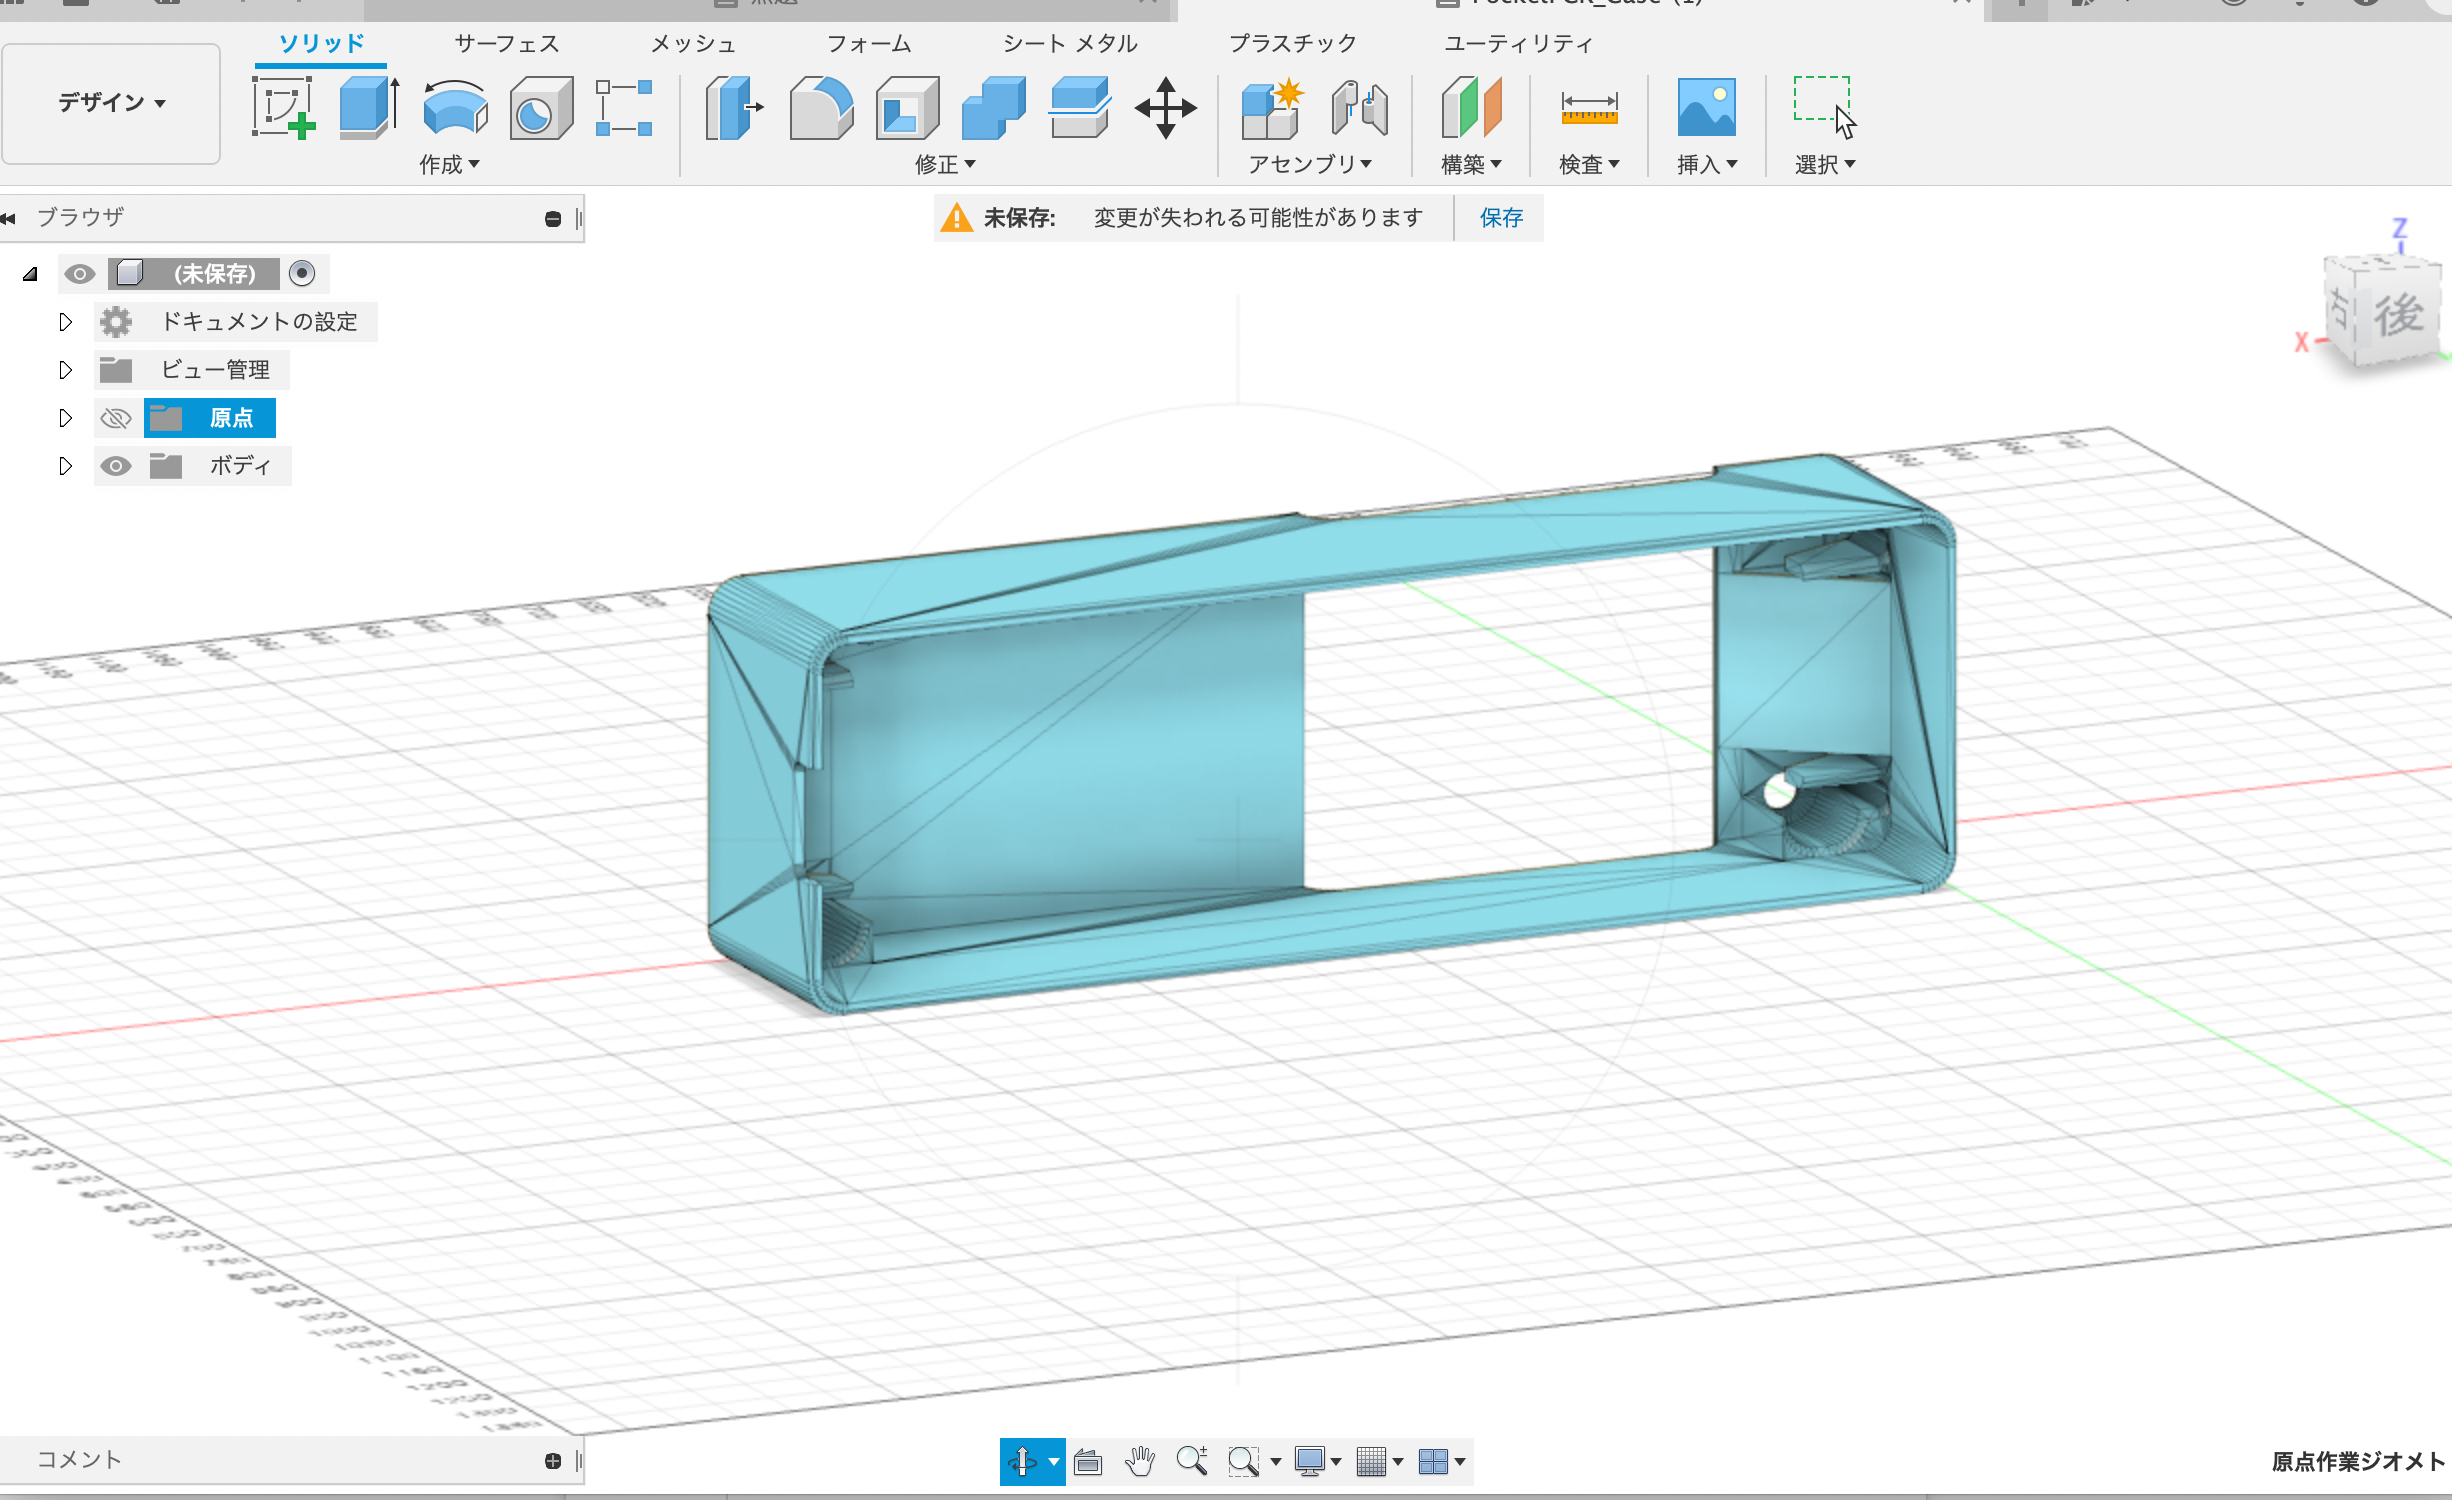Viewport: 2452px width, 1500px height.
Task: Select the Revolve tool
Action: (x=455, y=107)
